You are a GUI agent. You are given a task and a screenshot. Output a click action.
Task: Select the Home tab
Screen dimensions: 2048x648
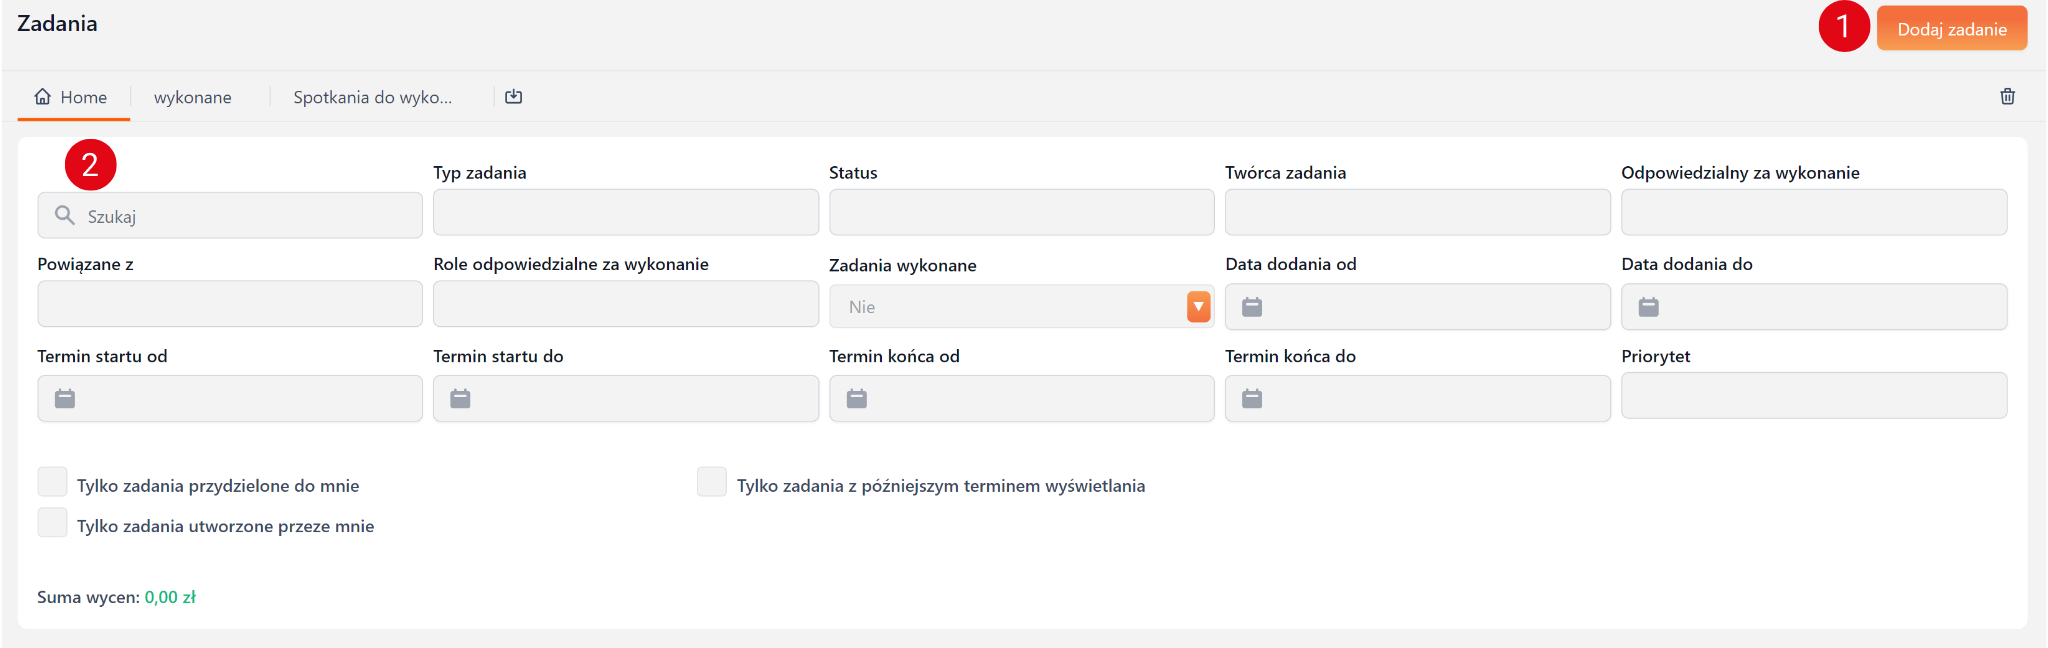(x=72, y=97)
